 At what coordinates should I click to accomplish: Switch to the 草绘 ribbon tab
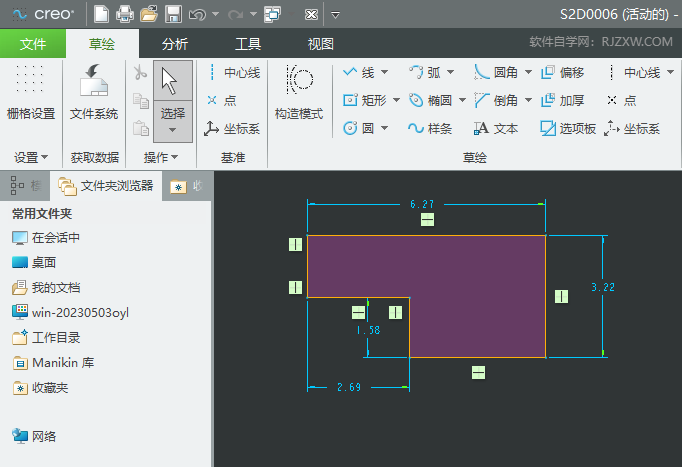point(102,43)
